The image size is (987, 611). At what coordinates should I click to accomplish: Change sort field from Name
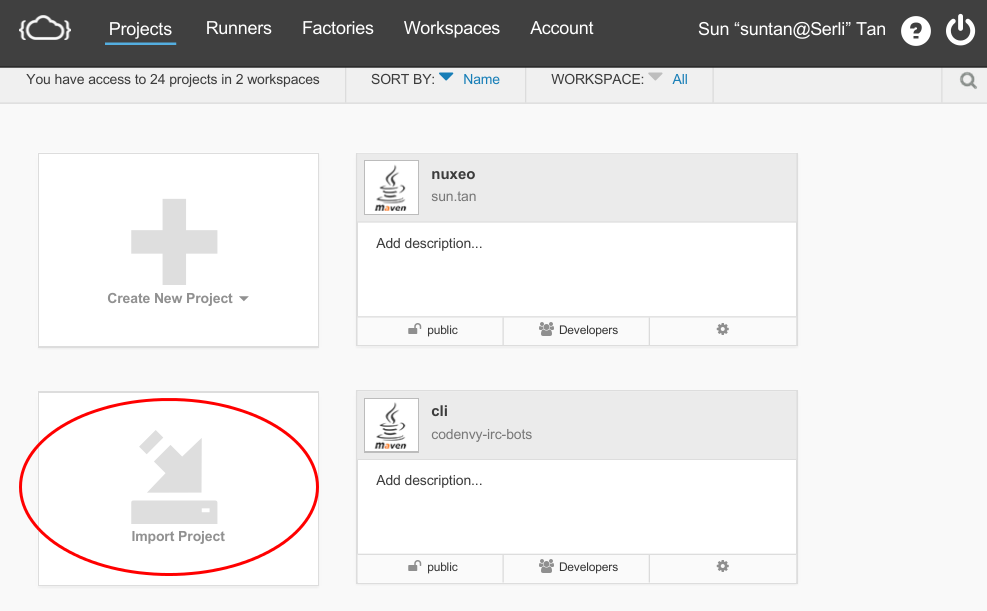(x=481, y=79)
